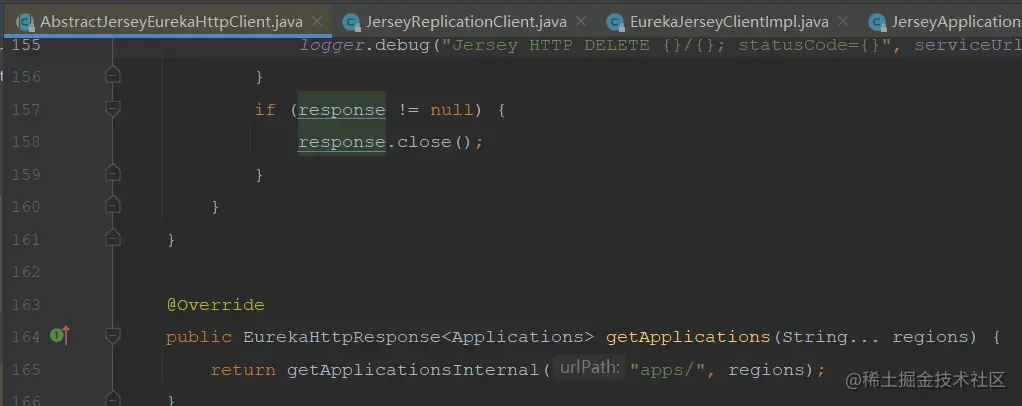Viewport: 1022px width, 406px height.
Task: Click the @Override annotation
Action: [x=216, y=305]
